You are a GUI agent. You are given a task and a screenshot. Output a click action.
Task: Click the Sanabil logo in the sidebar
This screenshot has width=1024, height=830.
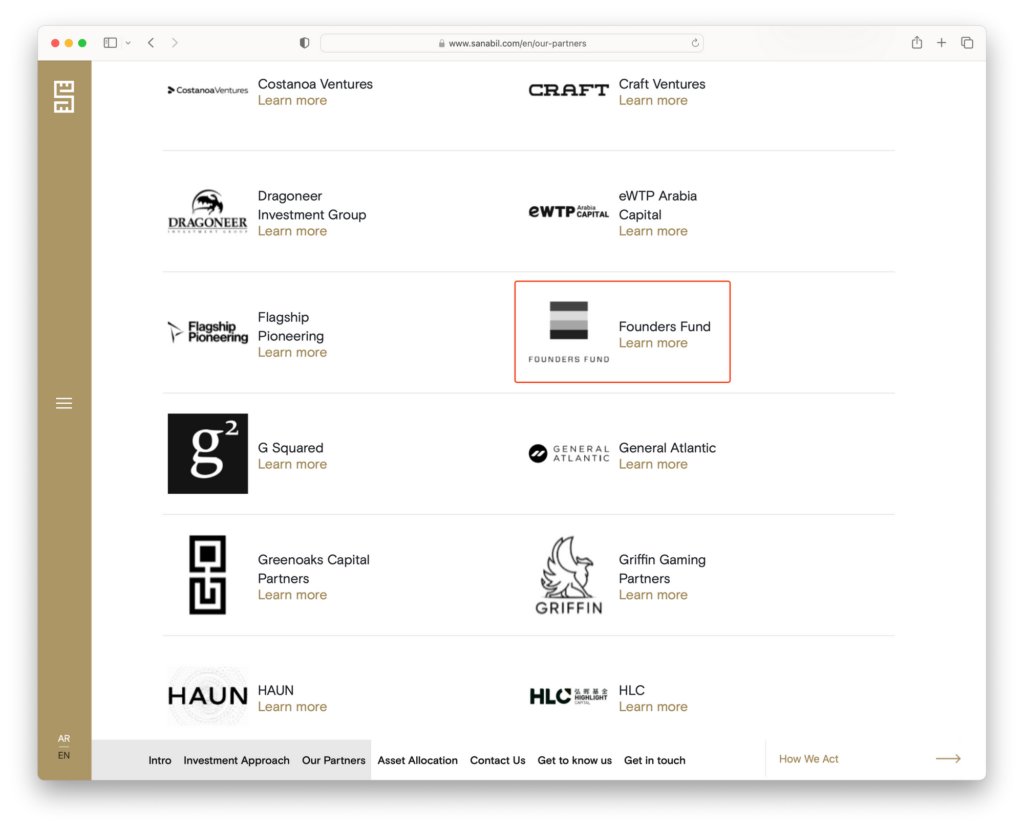pyautogui.click(x=64, y=97)
